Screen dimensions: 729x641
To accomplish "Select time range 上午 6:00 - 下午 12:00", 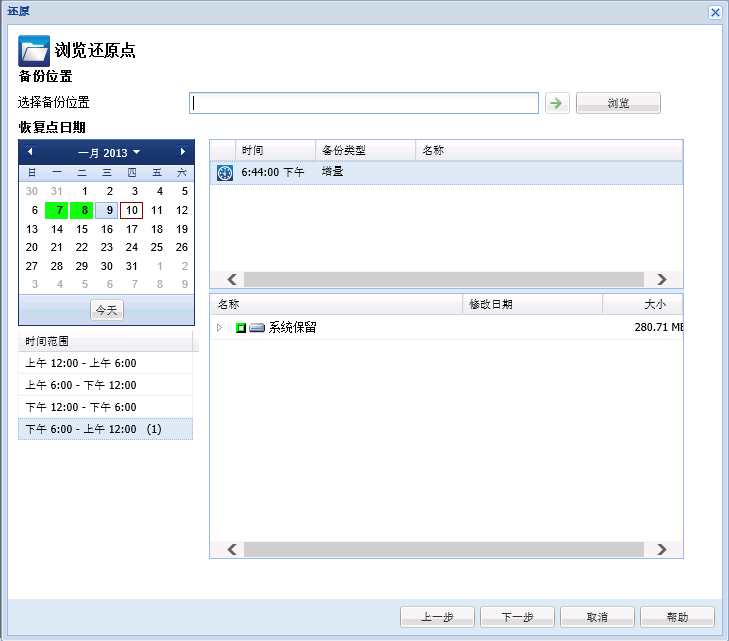I will pyautogui.click(x=106, y=385).
